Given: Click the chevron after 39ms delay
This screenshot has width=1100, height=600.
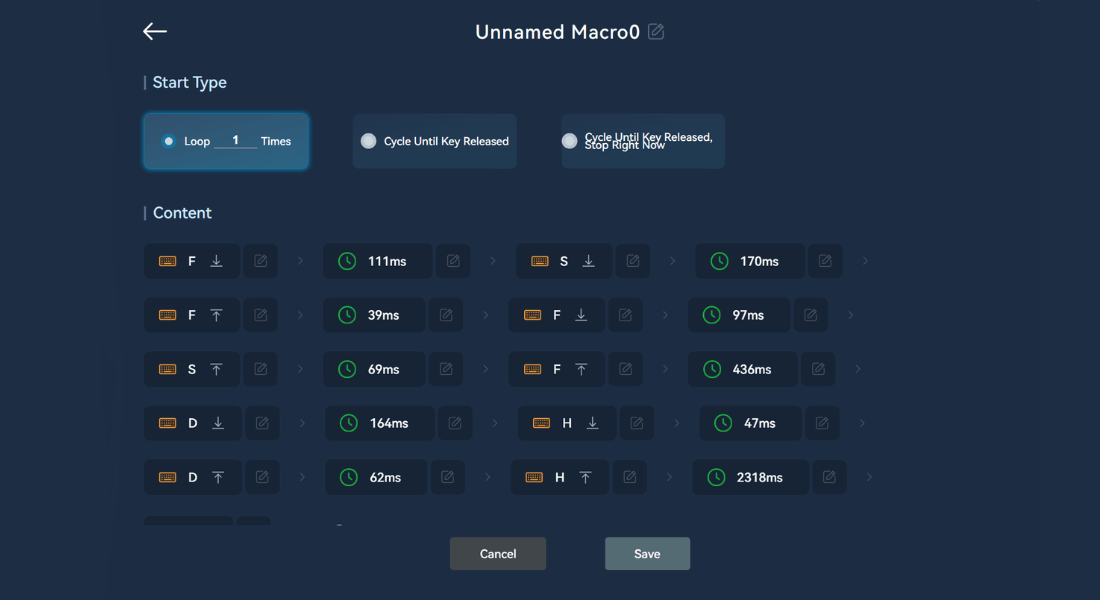Looking at the screenshot, I should click(486, 315).
